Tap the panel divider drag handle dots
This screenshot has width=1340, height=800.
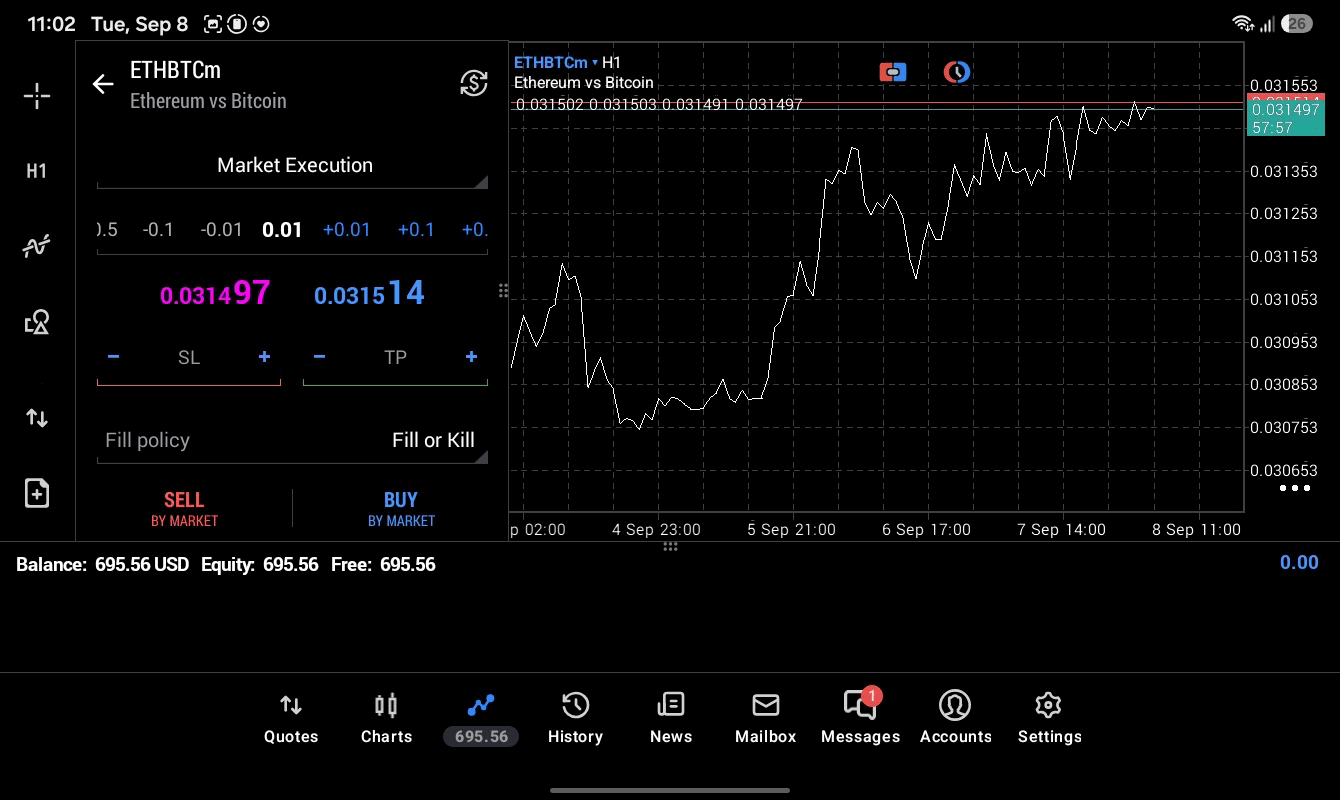pyautogui.click(x=503, y=291)
